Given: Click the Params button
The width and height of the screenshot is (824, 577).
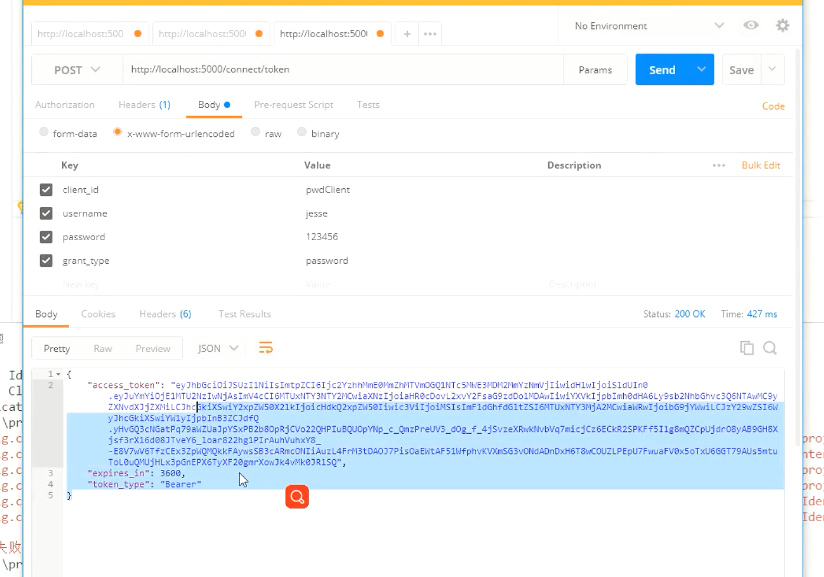Looking at the screenshot, I should pos(595,70).
